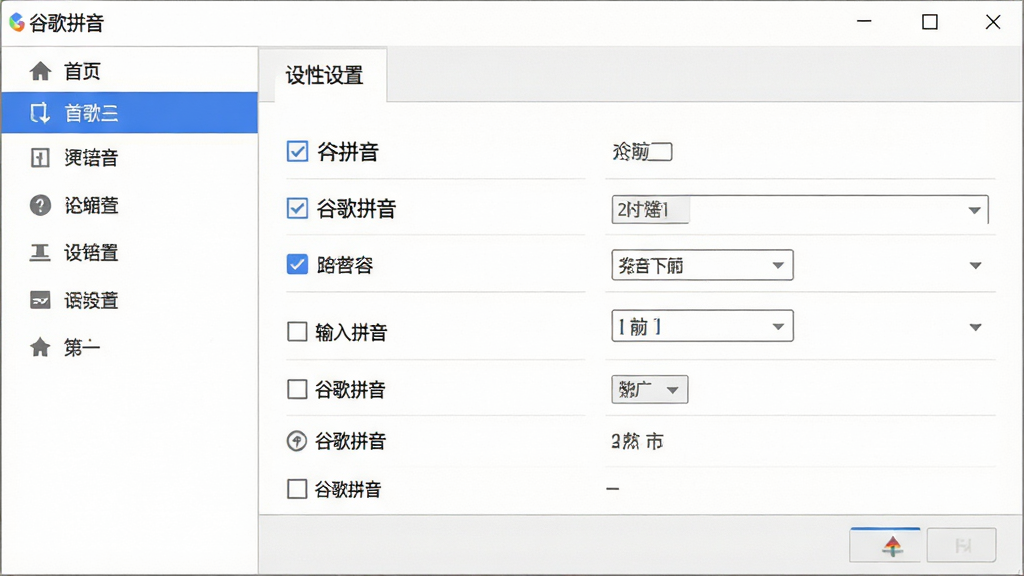The image size is (1024, 576).
Task: Open the sidebar question mark help icon
Action: [x=40, y=205]
